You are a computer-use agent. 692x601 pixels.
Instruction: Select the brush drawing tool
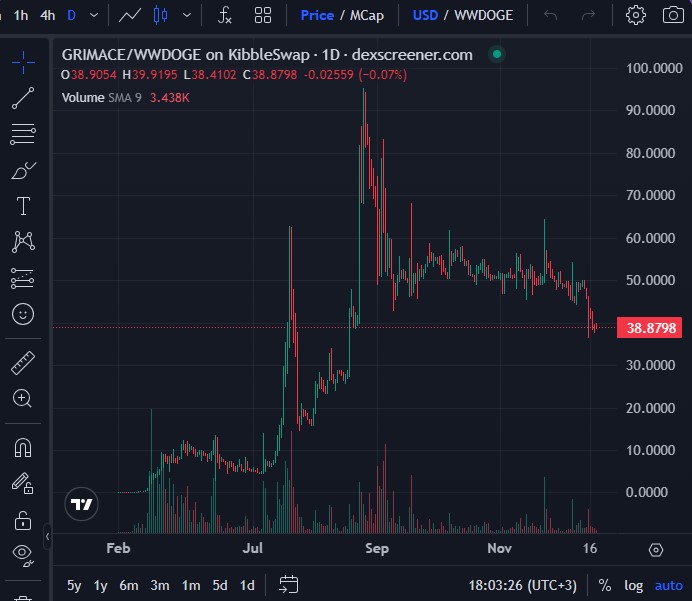coord(23,170)
